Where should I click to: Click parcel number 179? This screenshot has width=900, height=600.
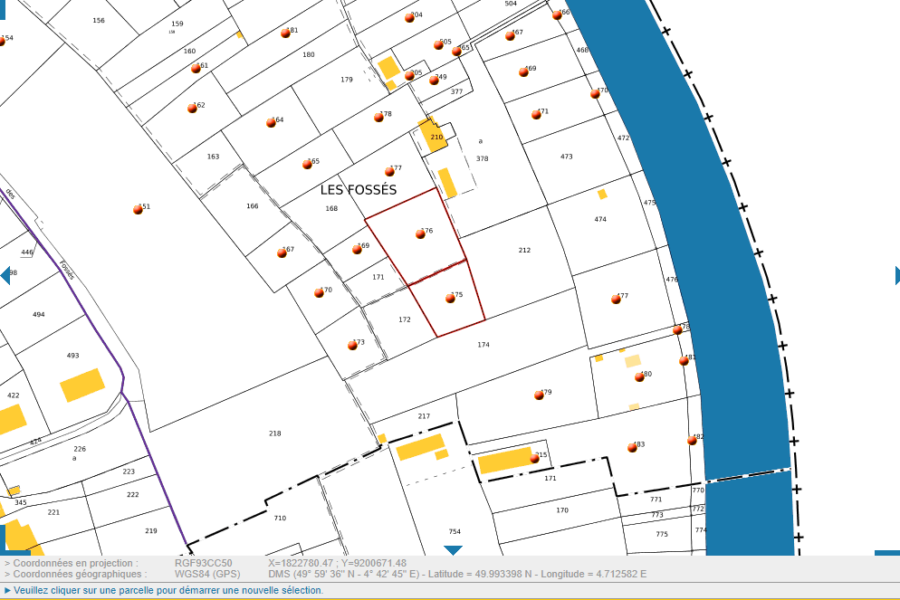(347, 80)
